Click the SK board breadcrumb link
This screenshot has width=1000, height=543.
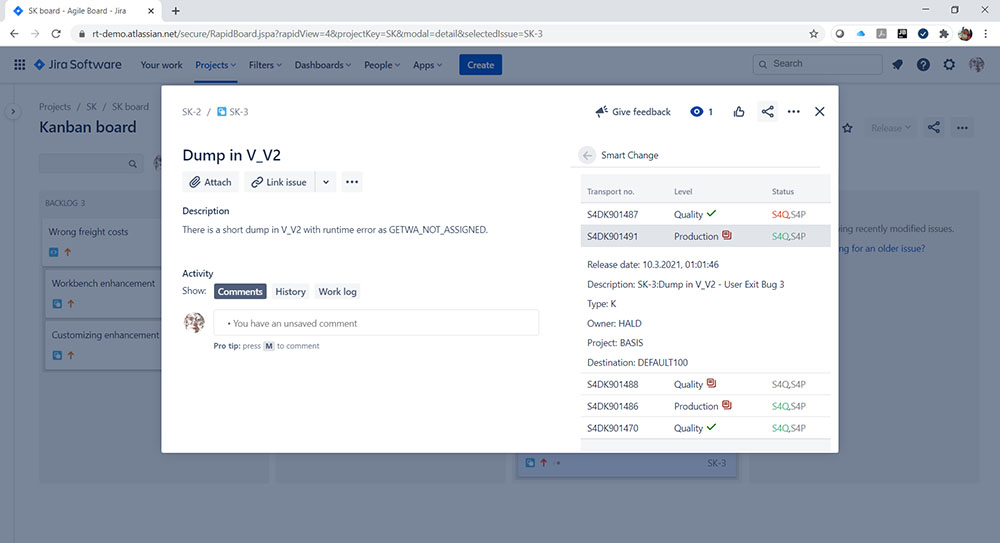click(130, 107)
